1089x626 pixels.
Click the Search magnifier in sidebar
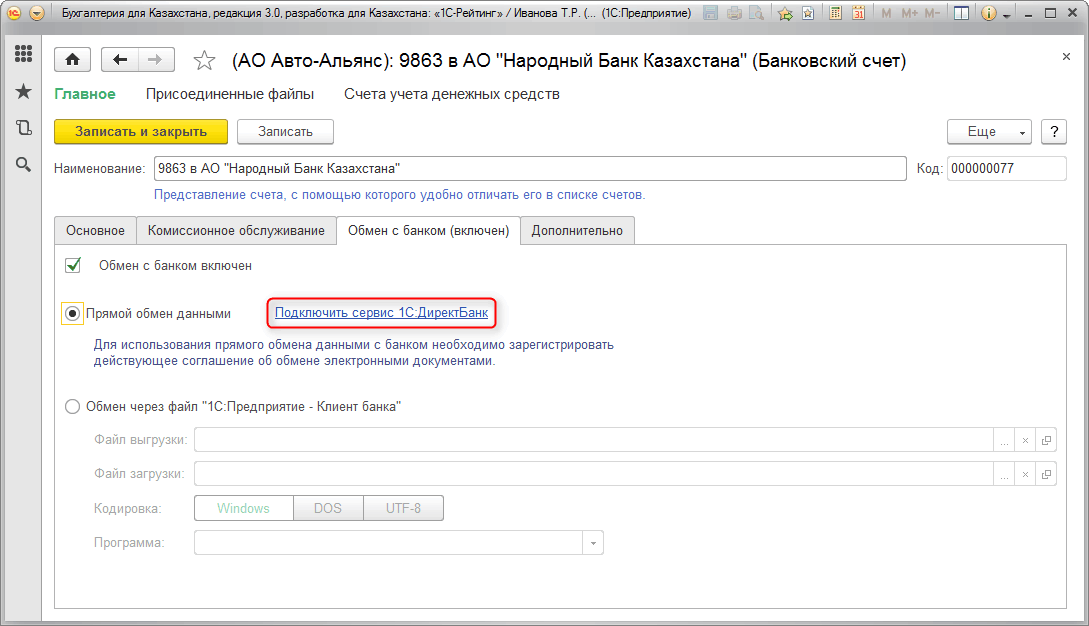tap(23, 164)
